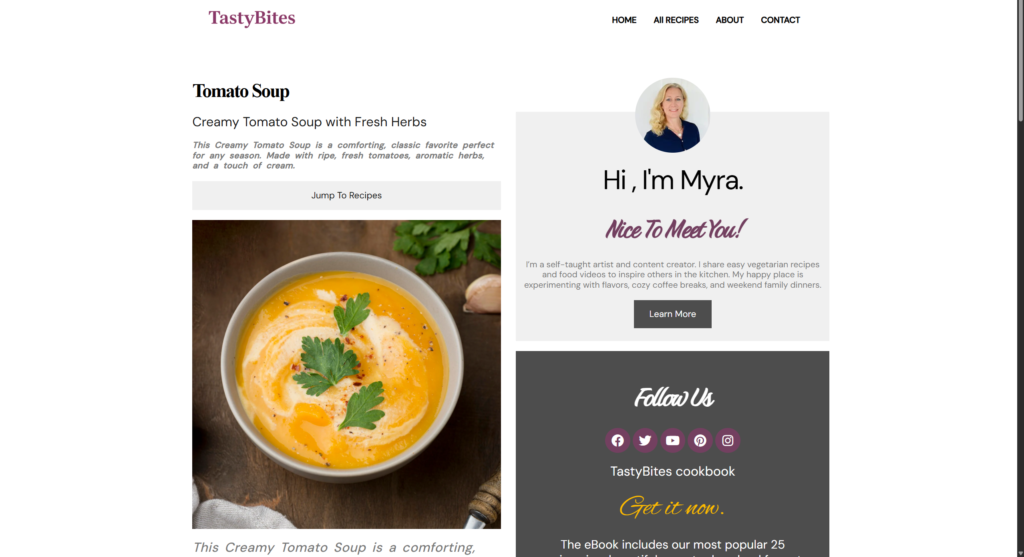Click the Tomato Soup page heading
The height and width of the screenshot is (557, 1024).
(x=240, y=91)
